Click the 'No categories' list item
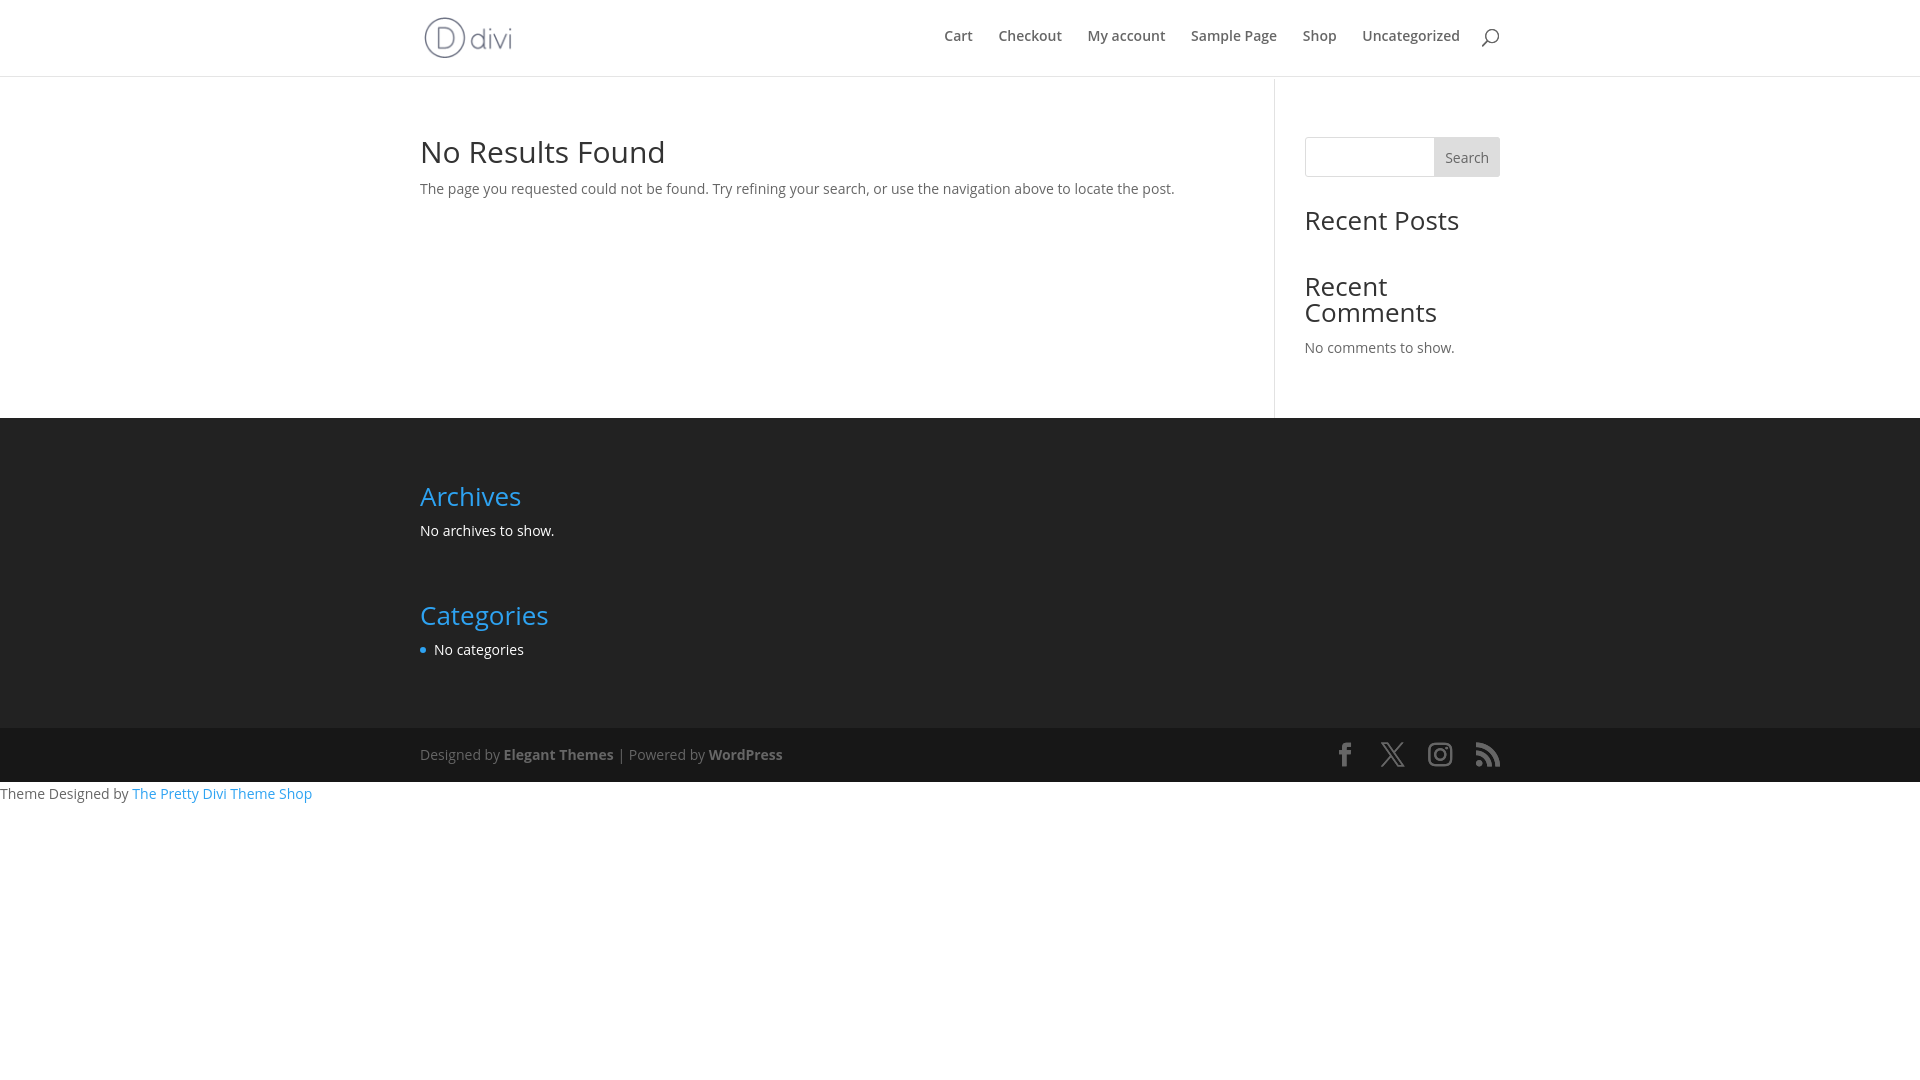 point(479,650)
